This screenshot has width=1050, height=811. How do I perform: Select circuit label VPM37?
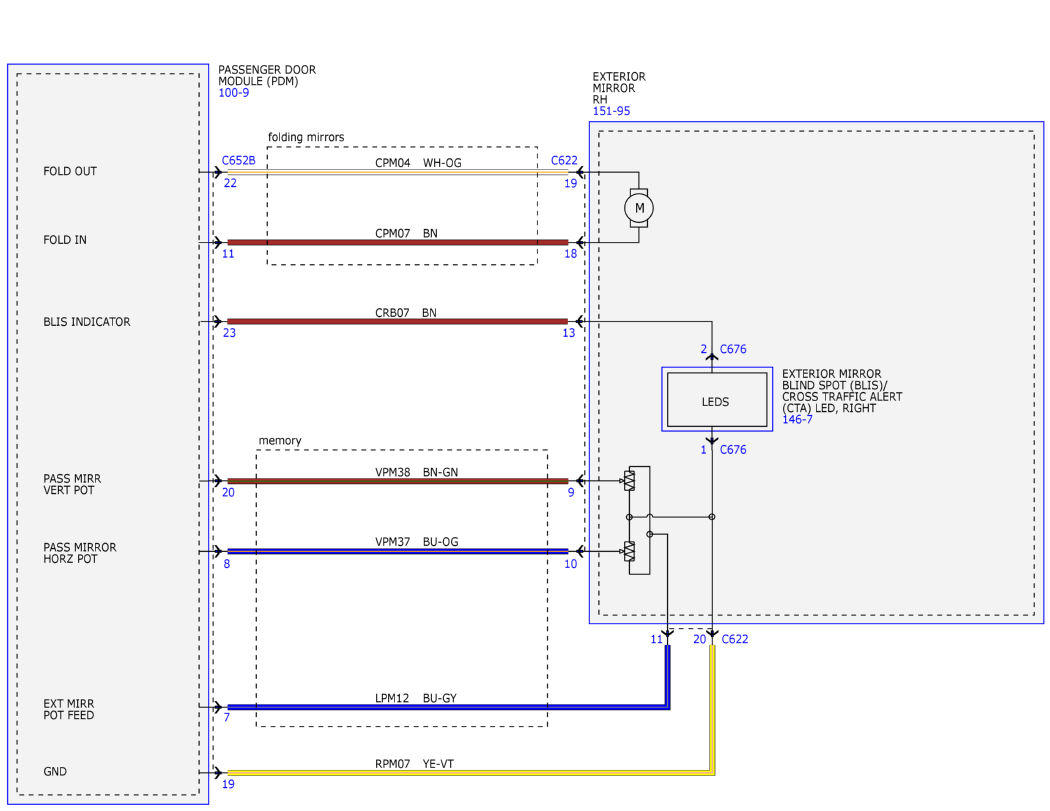click(x=392, y=542)
